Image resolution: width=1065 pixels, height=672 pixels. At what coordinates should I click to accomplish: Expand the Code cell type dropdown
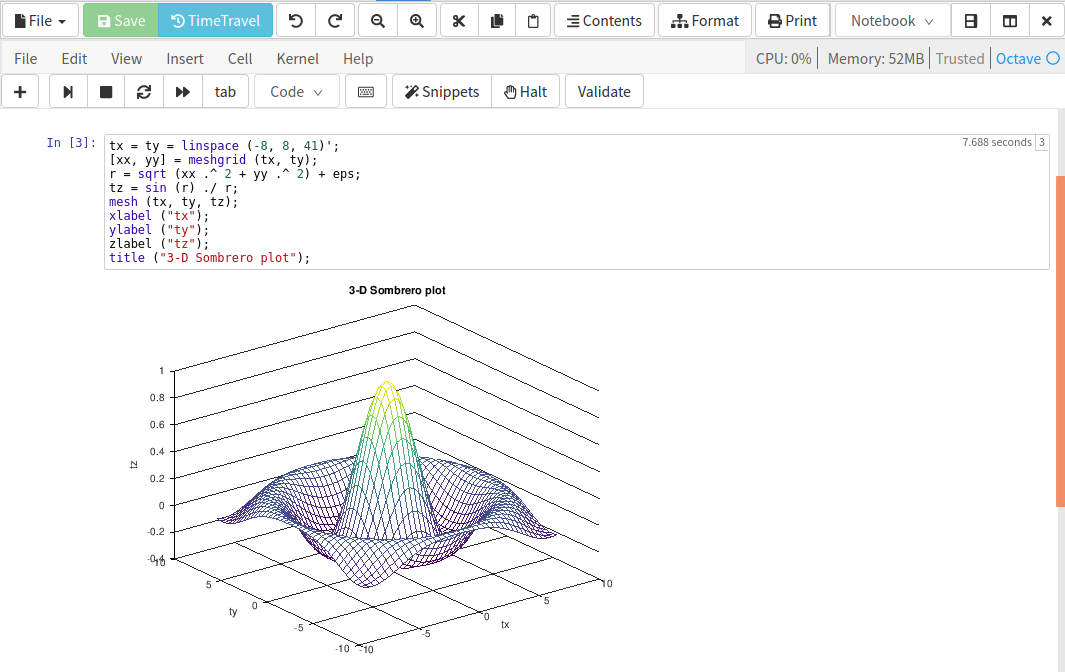click(x=297, y=92)
